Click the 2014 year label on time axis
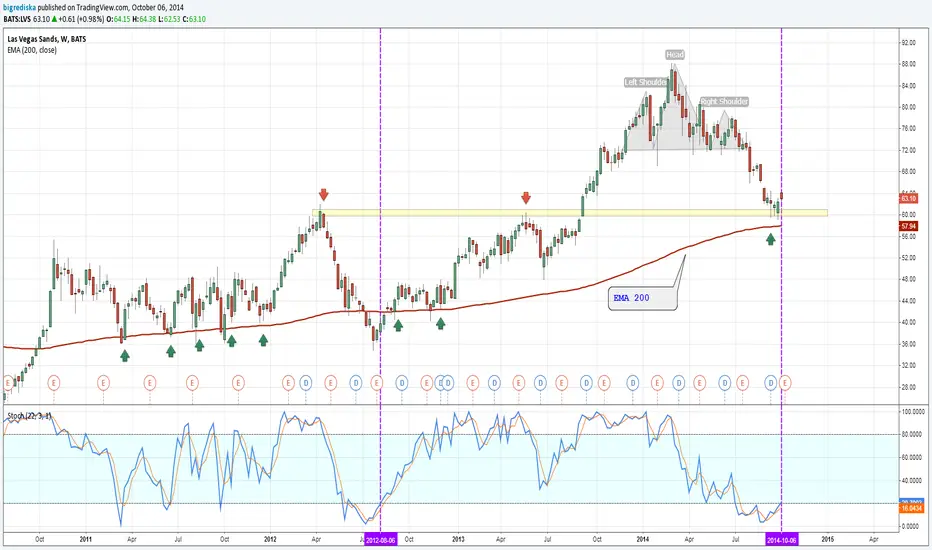932x550 pixels. pyautogui.click(x=643, y=539)
